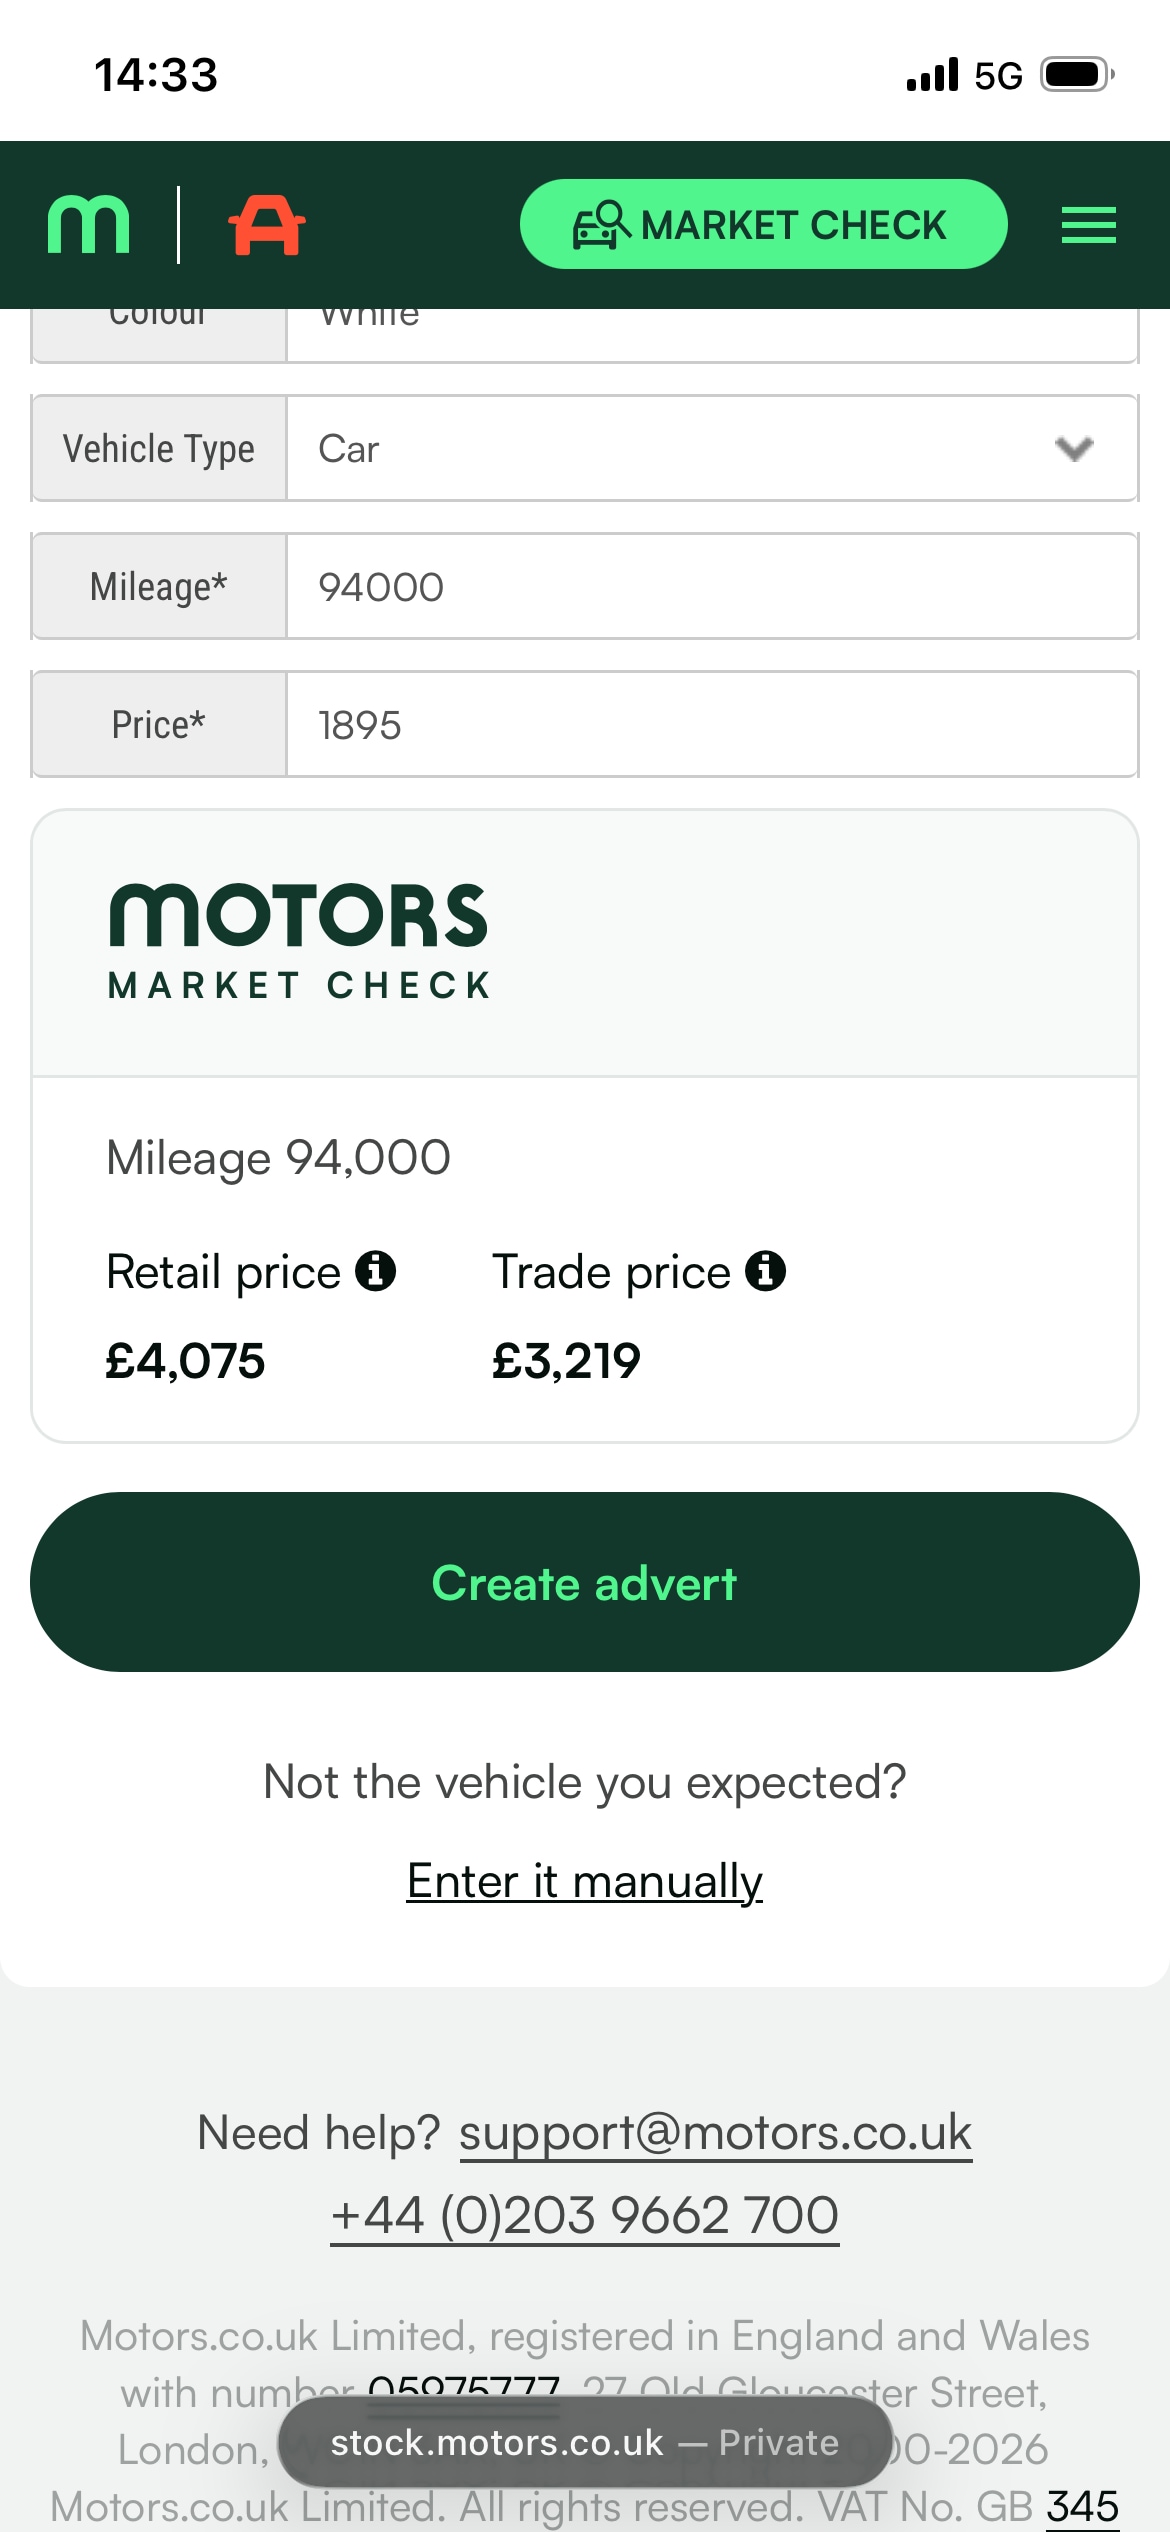Screen dimensions: 1170x2532
Task: Tap the red car logo icon
Action: pos(266,225)
